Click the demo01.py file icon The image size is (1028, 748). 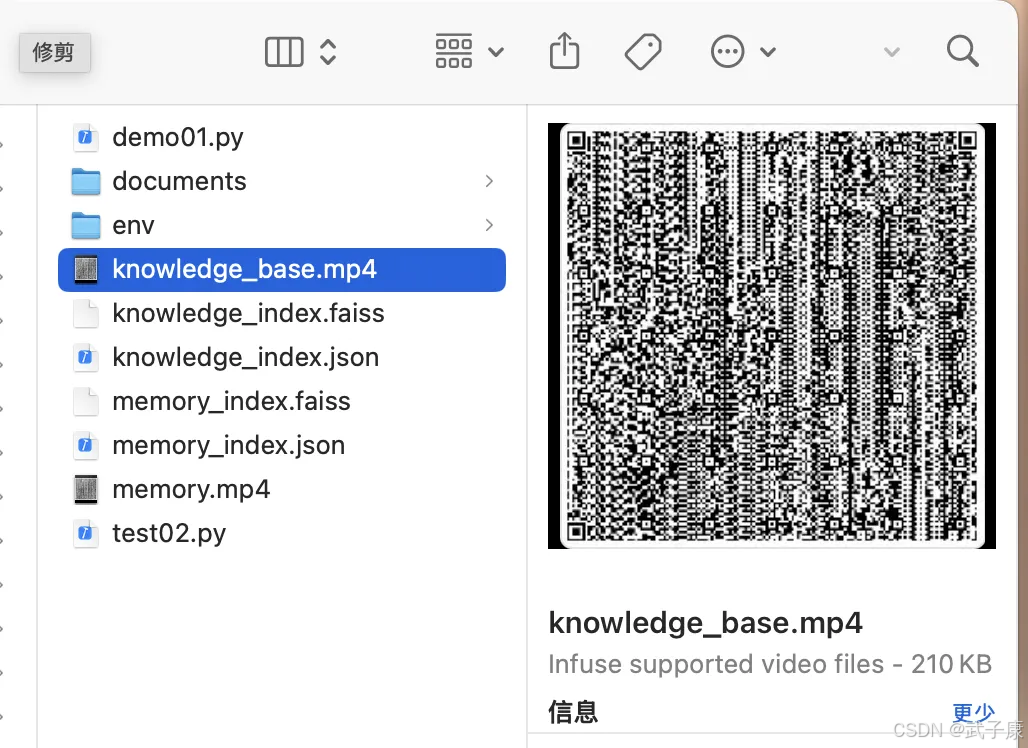86,138
